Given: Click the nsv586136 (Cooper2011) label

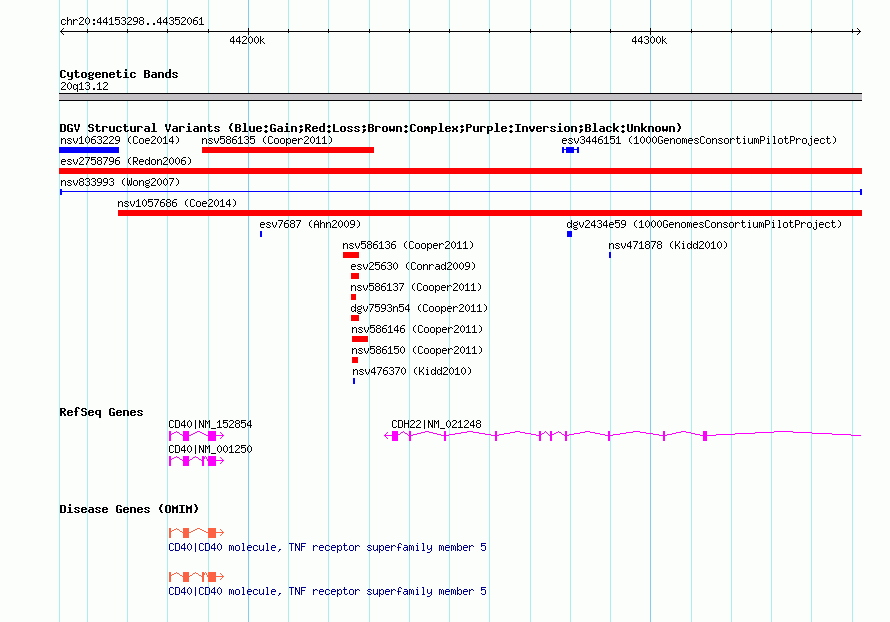Looking at the screenshot, I should (408, 245).
